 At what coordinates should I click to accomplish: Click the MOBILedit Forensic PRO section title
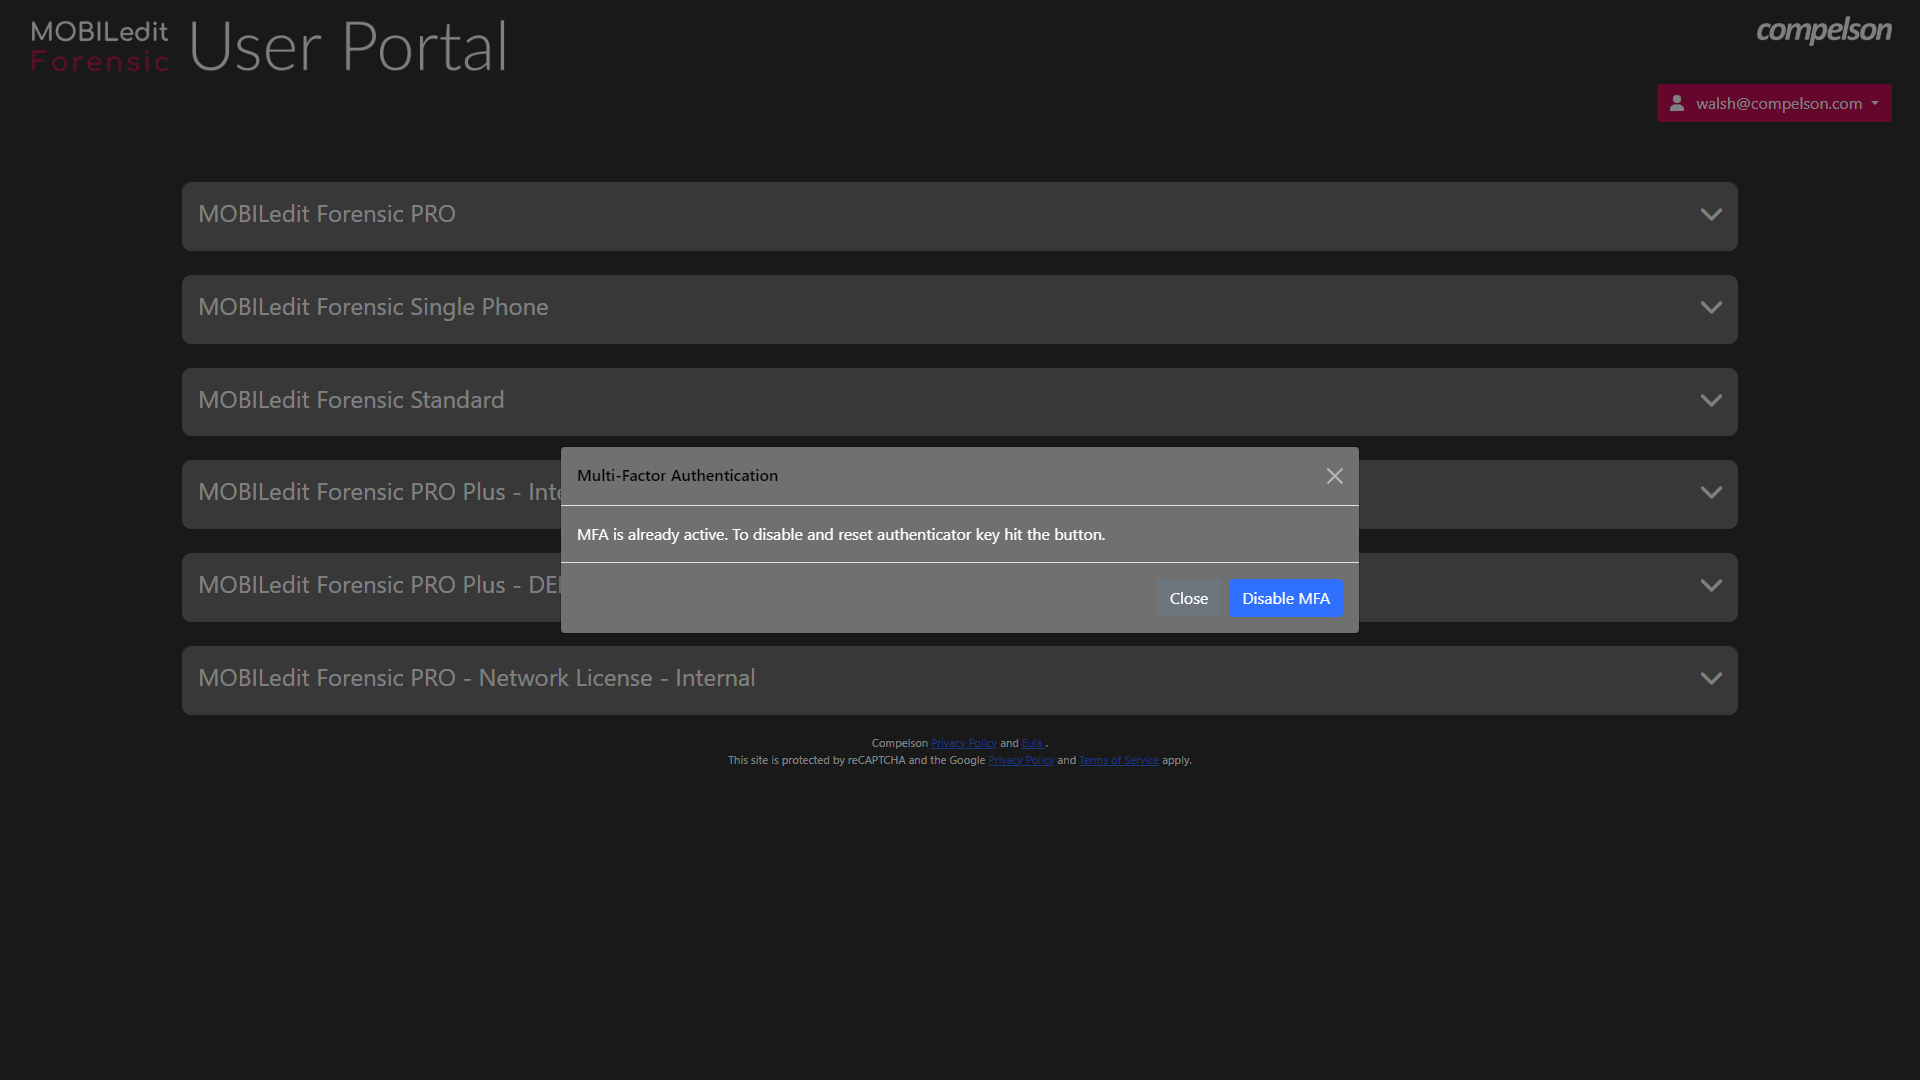click(x=327, y=214)
